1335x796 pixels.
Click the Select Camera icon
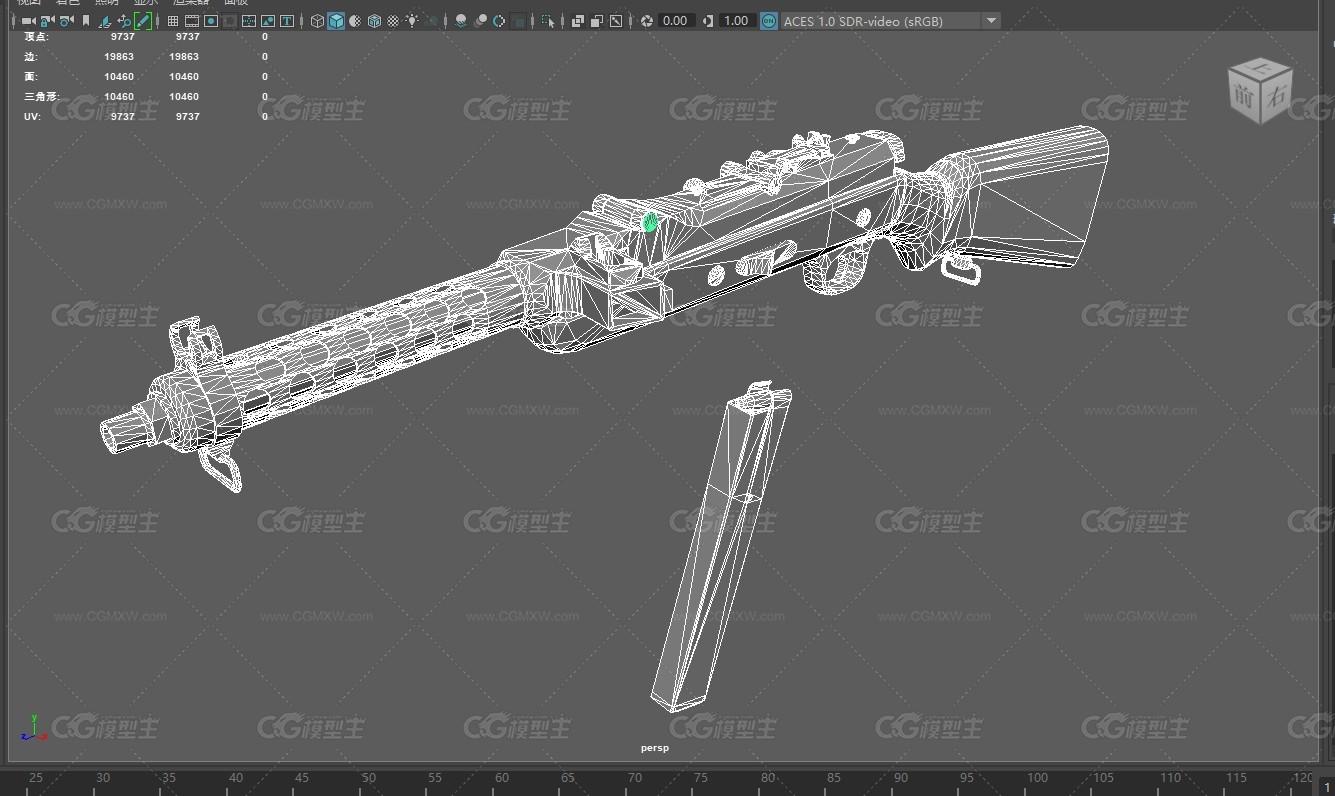tap(28, 20)
